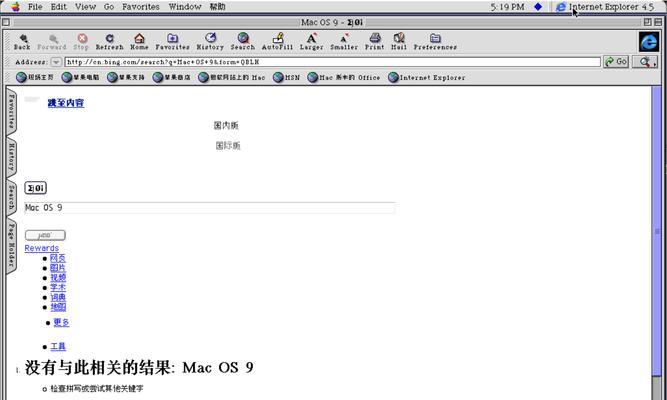The width and height of the screenshot is (667, 400).
Task: Click the Search toolbar icon
Action: click(x=243, y=42)
